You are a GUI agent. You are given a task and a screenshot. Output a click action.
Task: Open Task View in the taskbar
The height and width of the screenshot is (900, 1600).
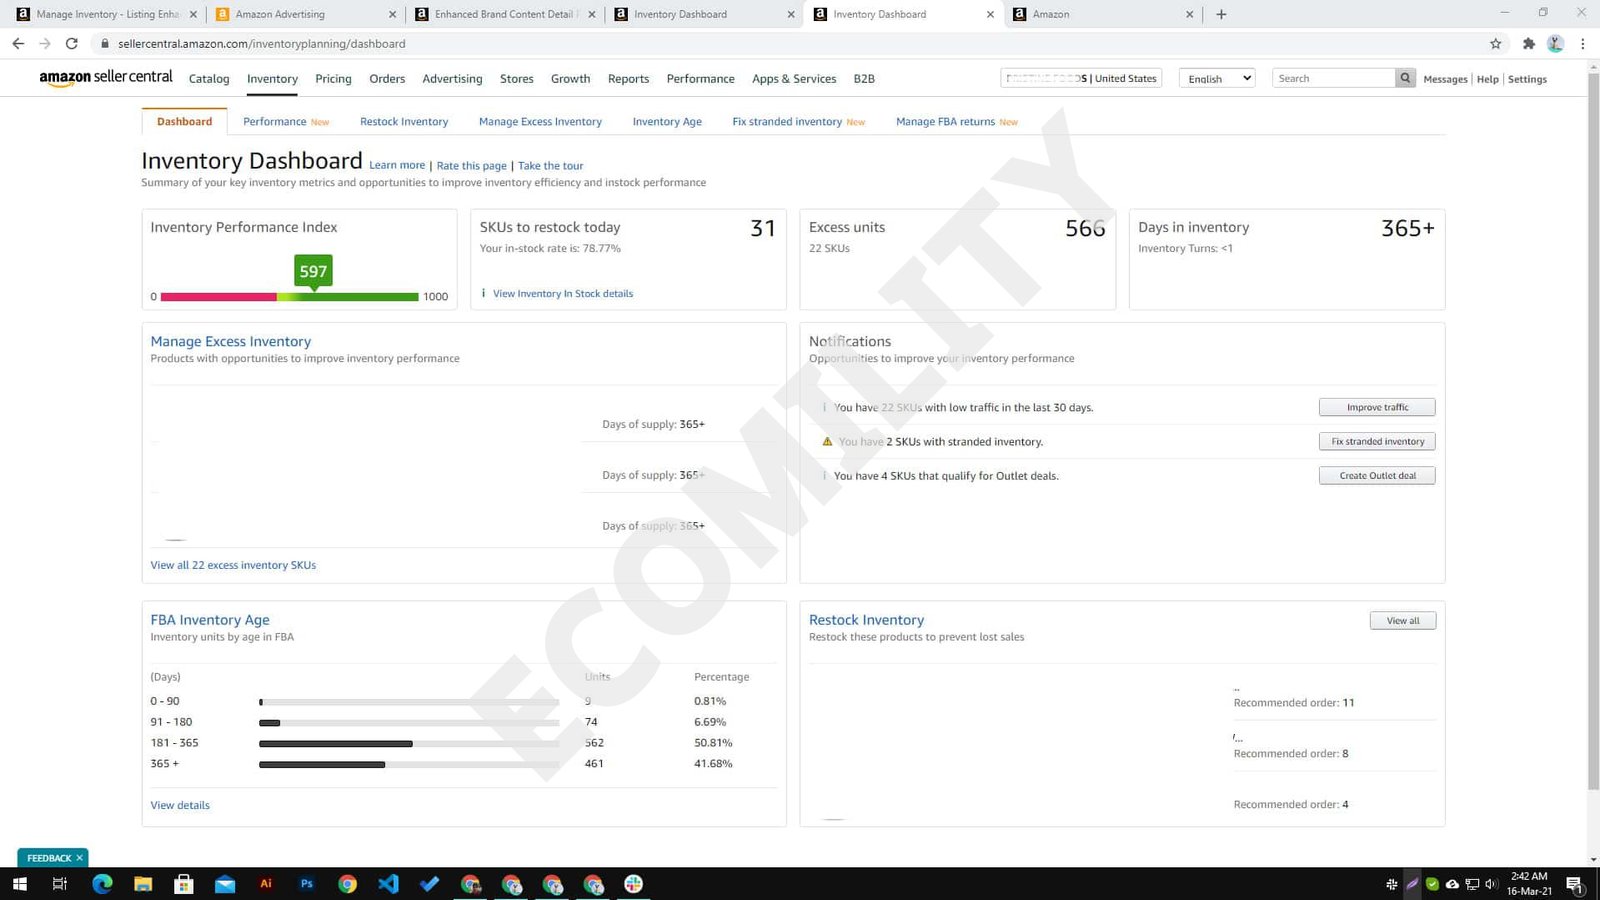pyautogui.click(x=60, y=884)
